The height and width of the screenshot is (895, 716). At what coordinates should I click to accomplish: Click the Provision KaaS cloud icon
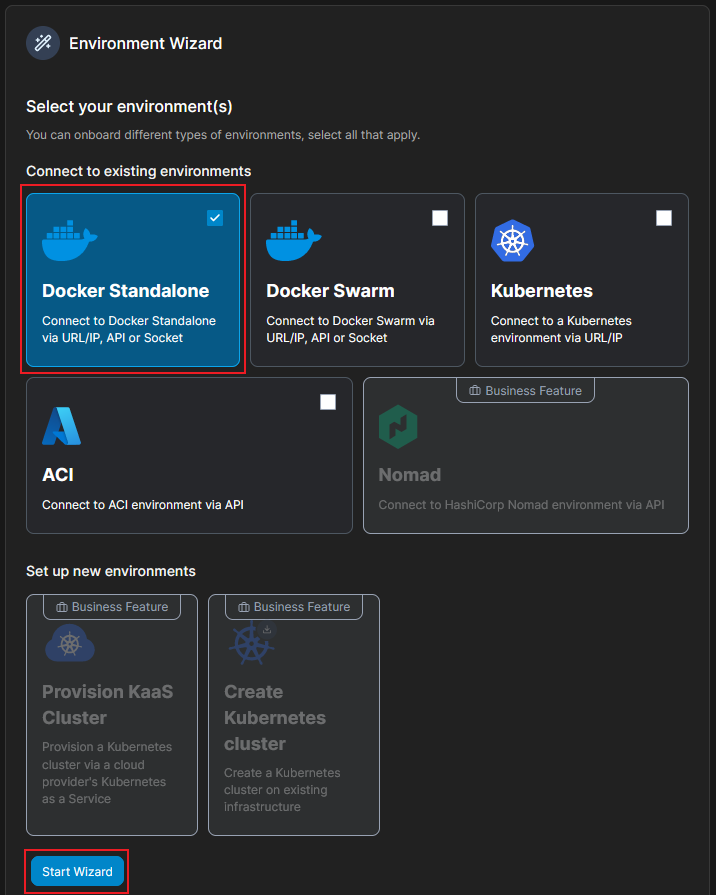[70, 643]
